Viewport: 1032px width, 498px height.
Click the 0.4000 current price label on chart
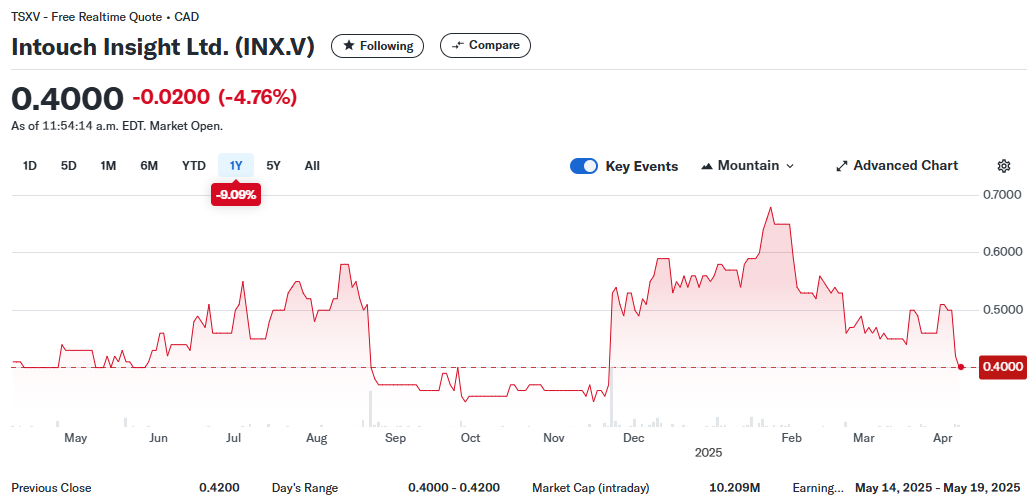tap(1002, 366)
